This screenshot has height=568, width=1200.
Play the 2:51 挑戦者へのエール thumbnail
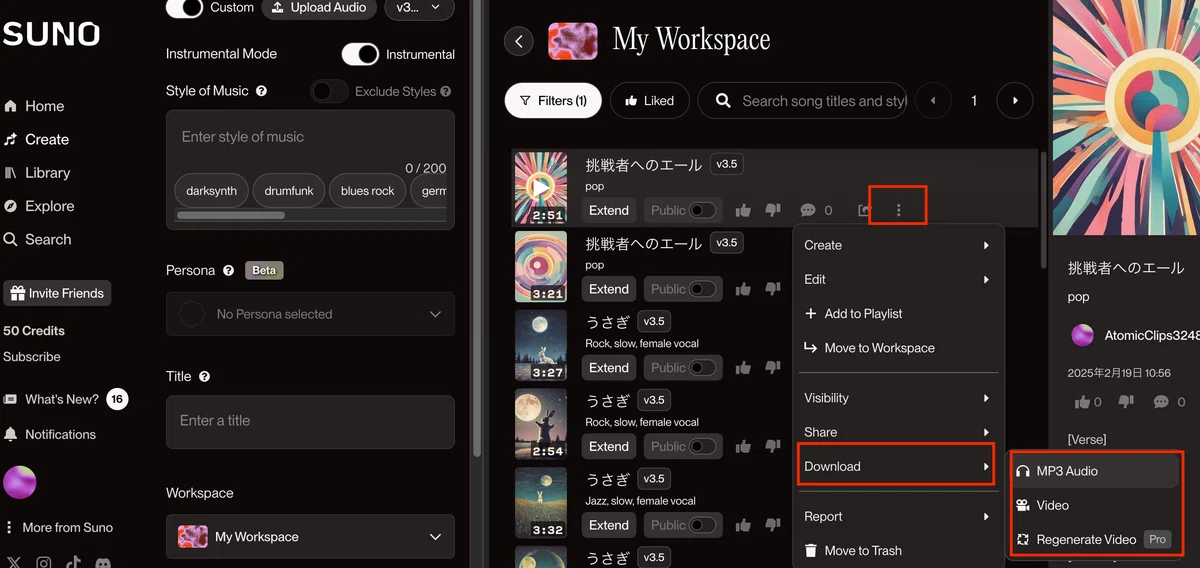click(x=541, y=187)
